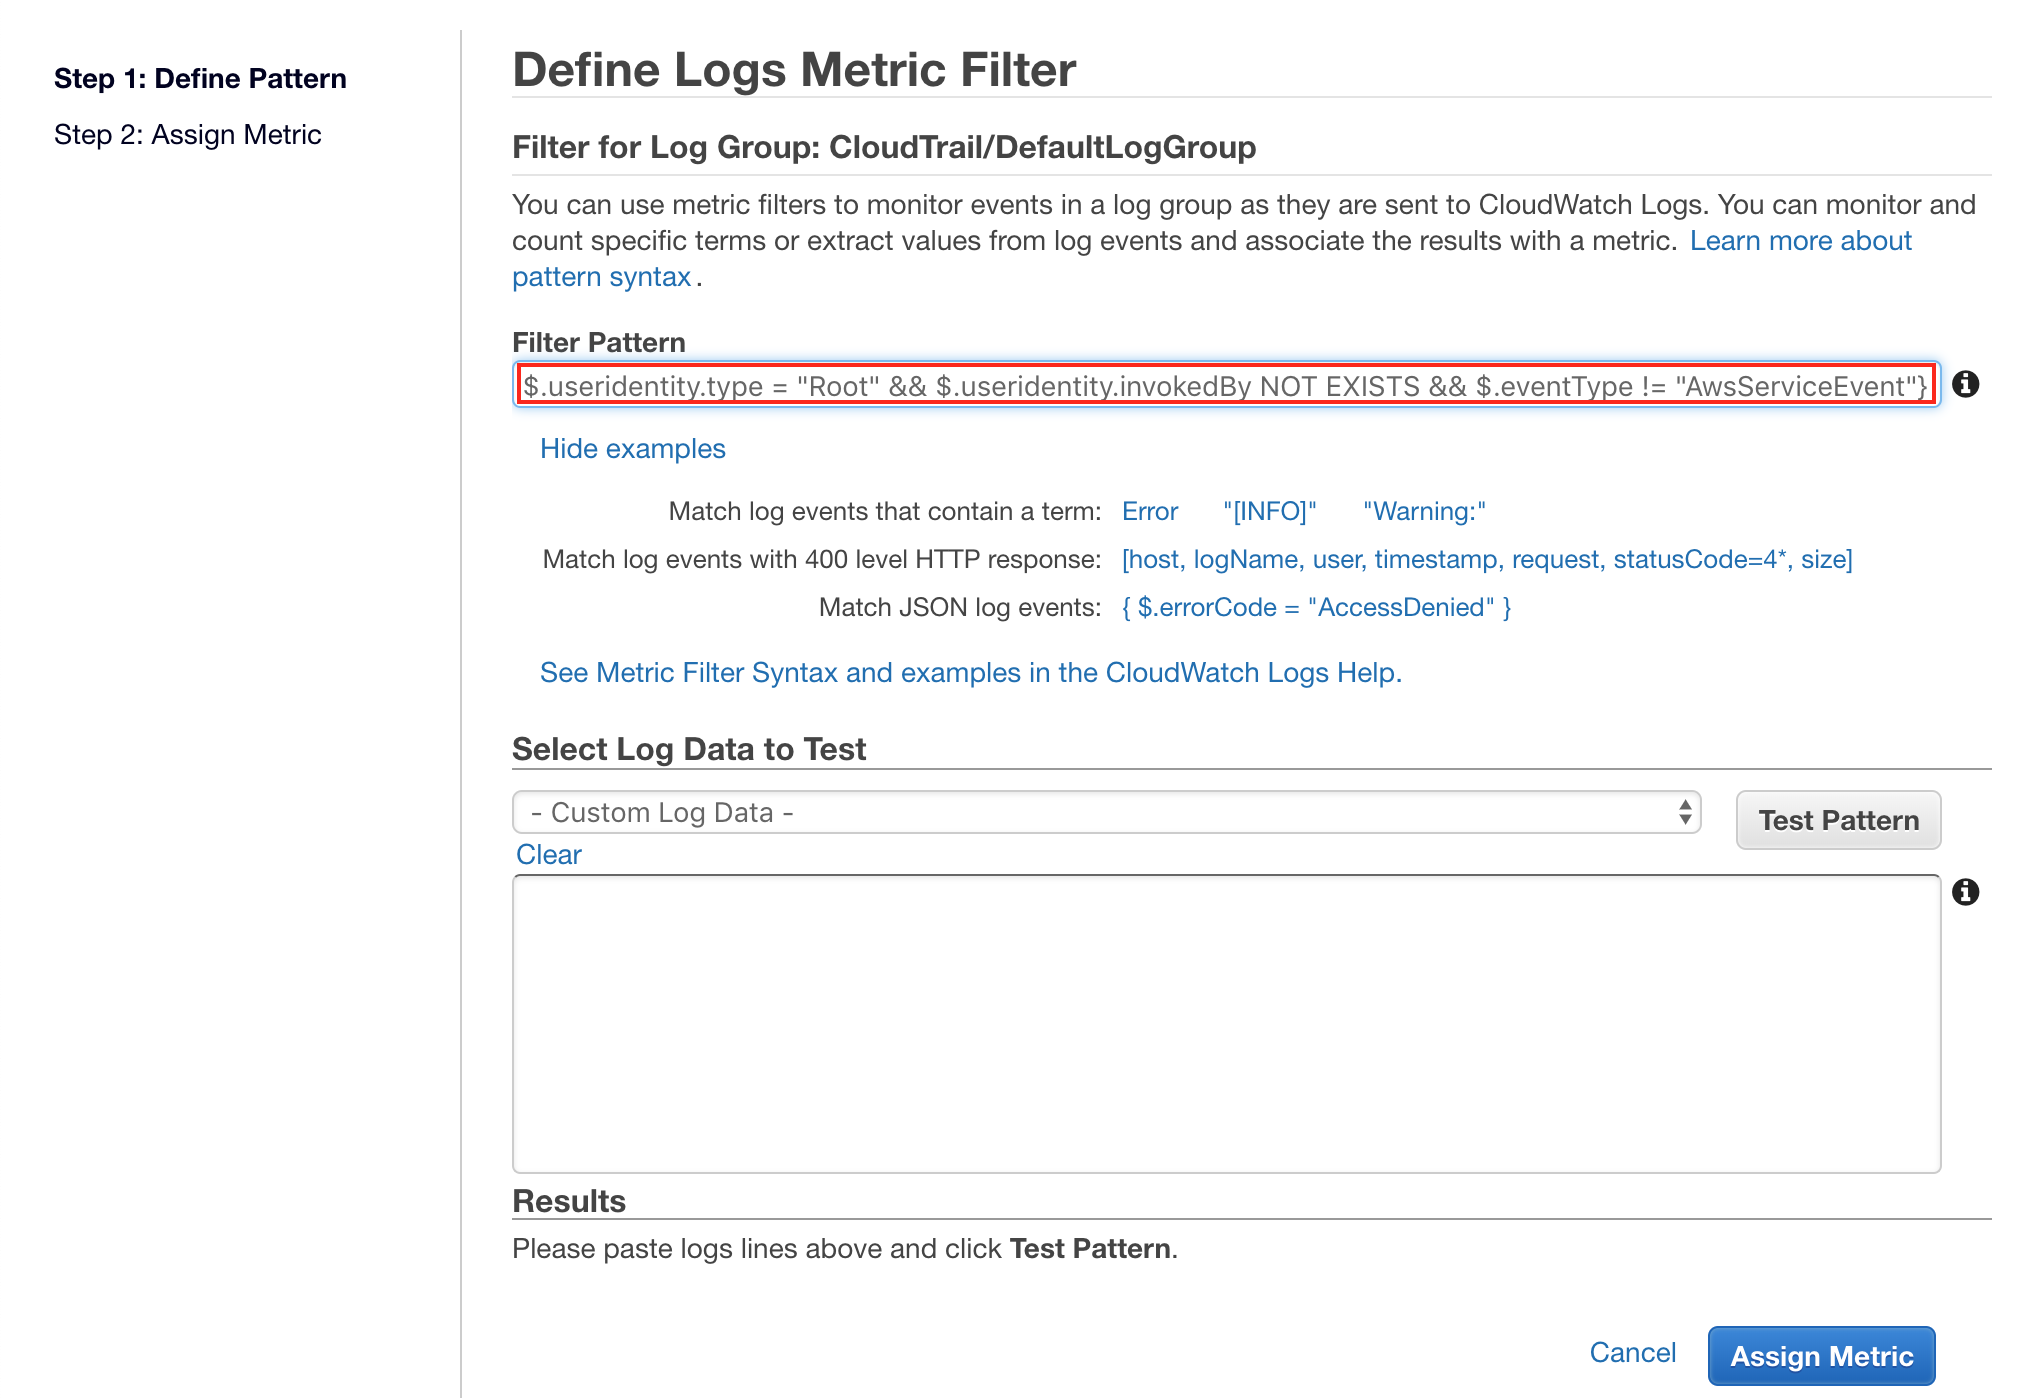2042x1398 pixels.
Task: Click the info icon beside log data textarea
Action: tap(1965, 892)
